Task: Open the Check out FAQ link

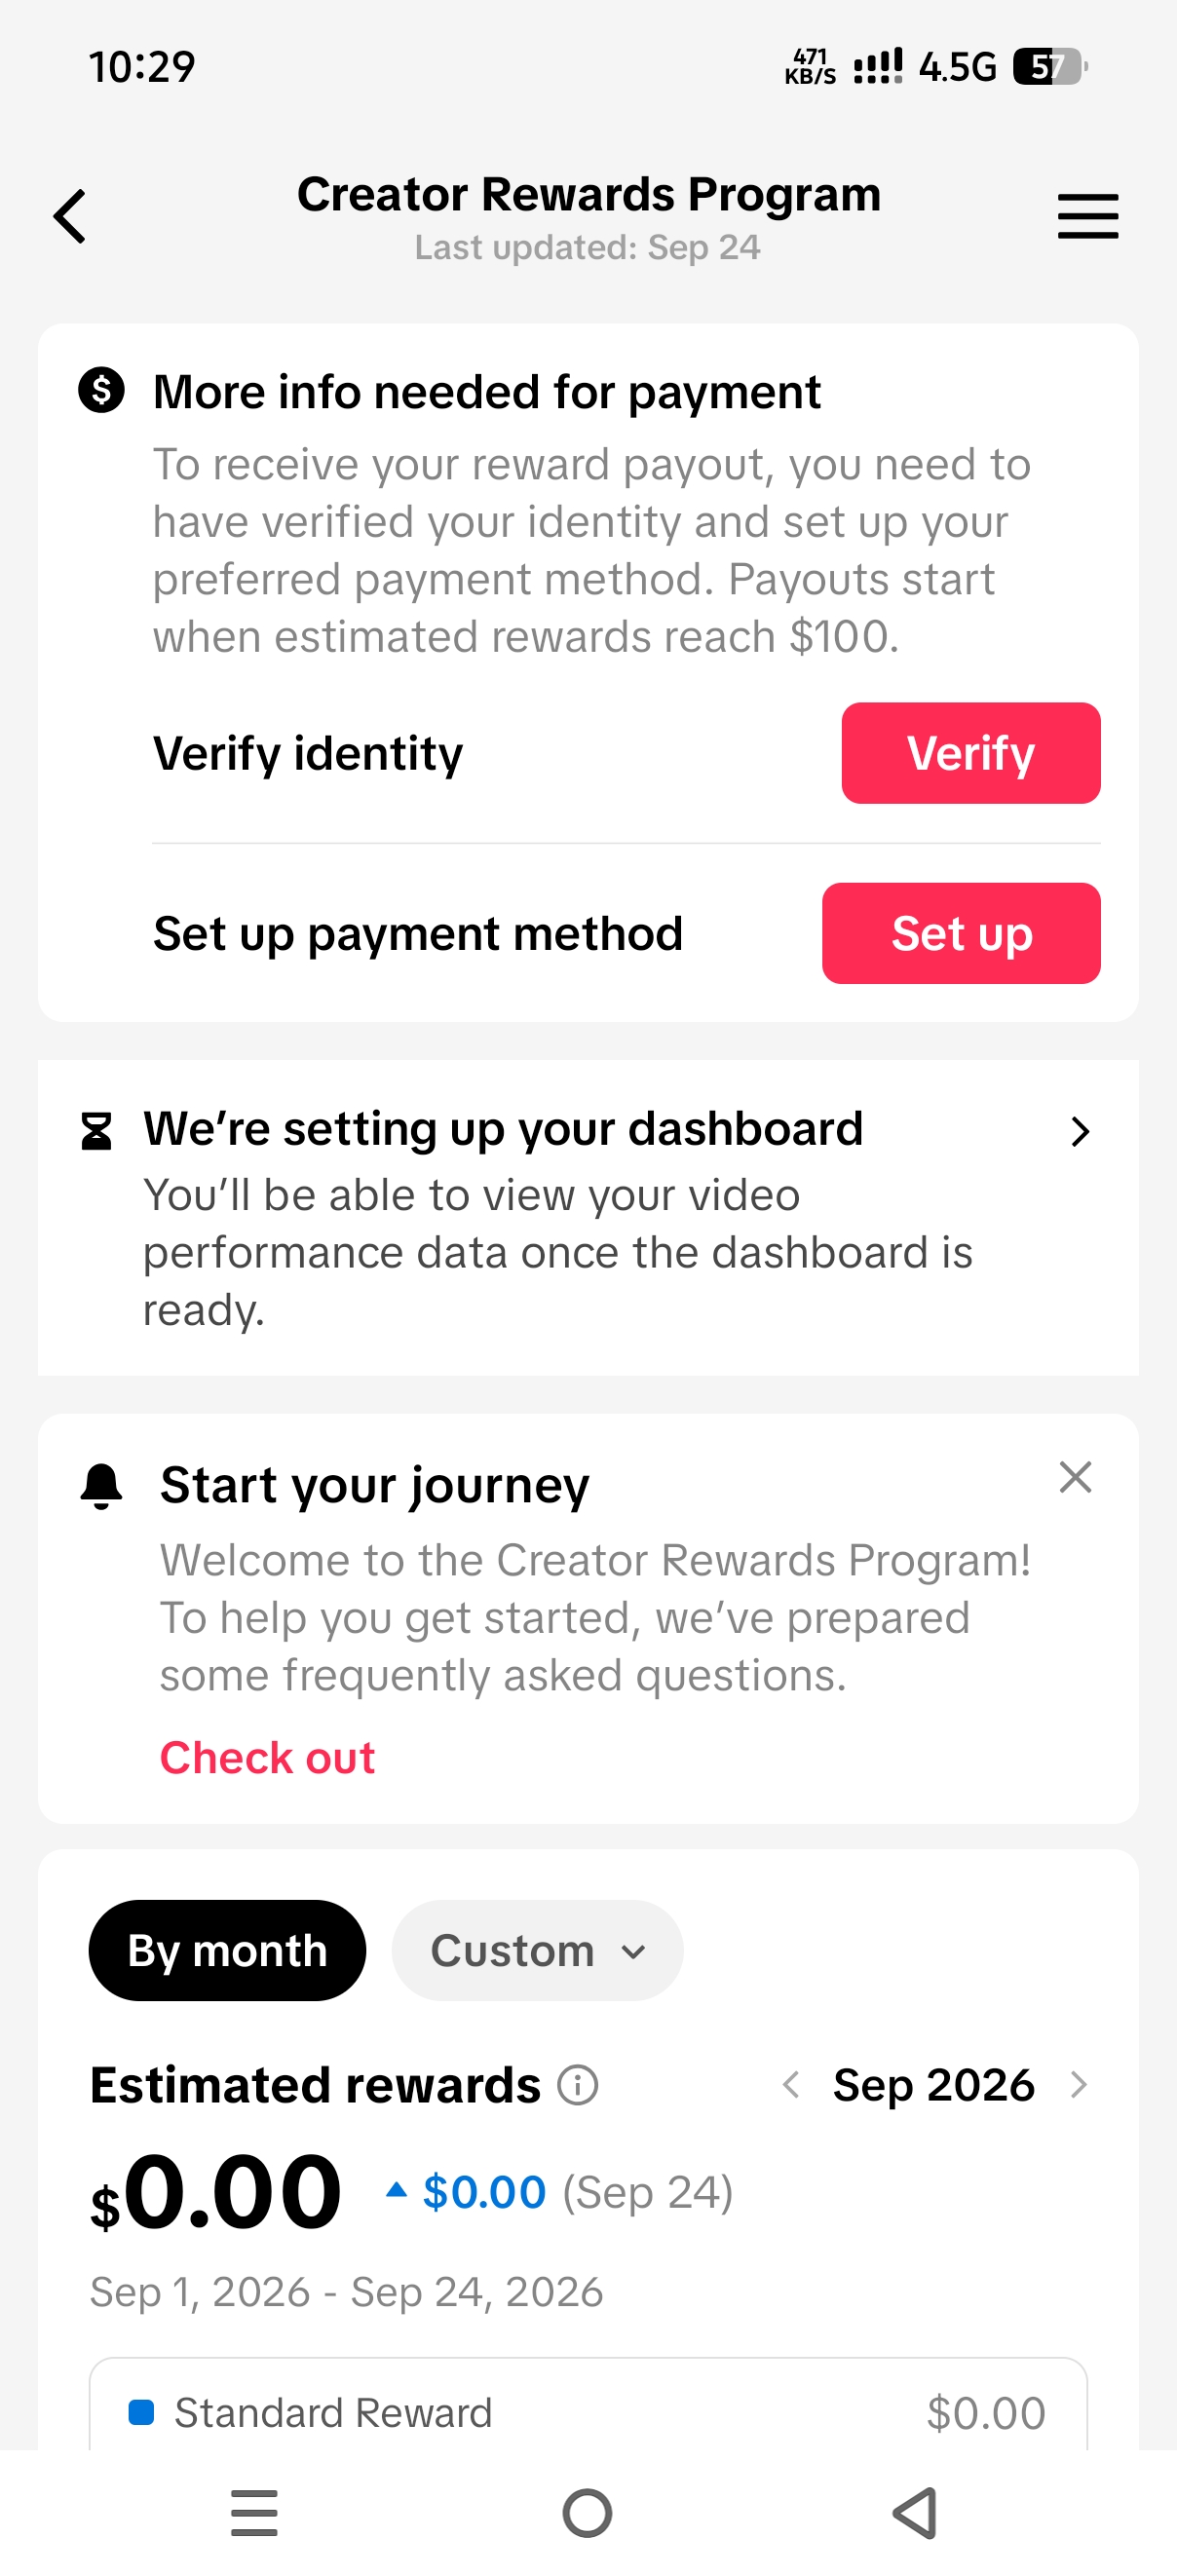Action: click(x=267, y=1757)
